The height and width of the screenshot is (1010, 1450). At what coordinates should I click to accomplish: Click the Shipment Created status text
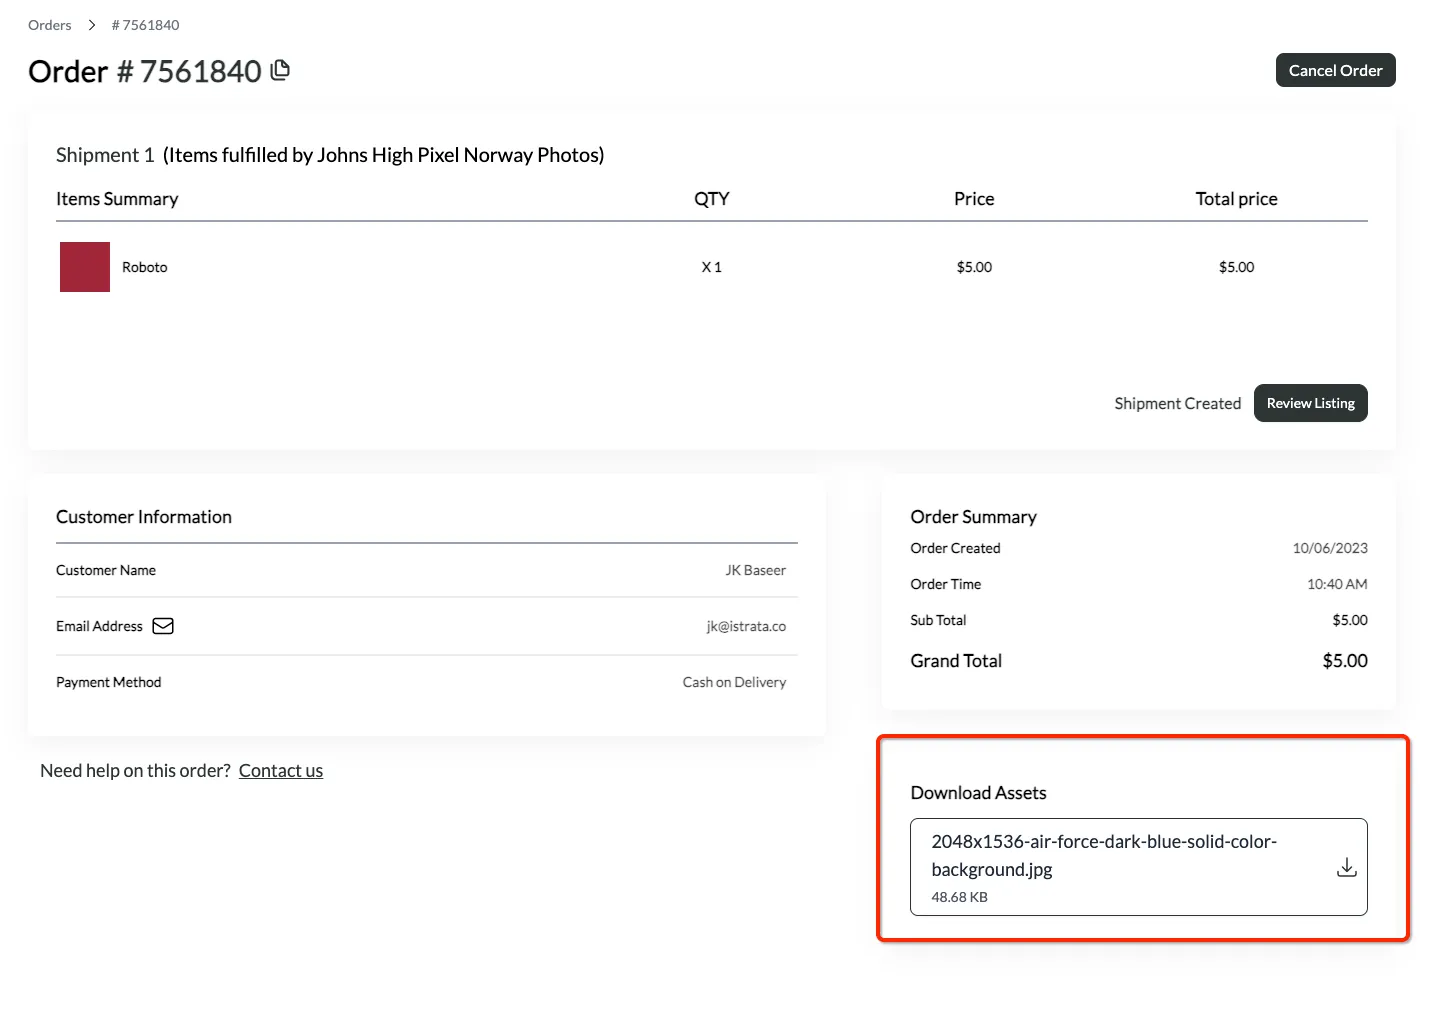point(1177,403)
